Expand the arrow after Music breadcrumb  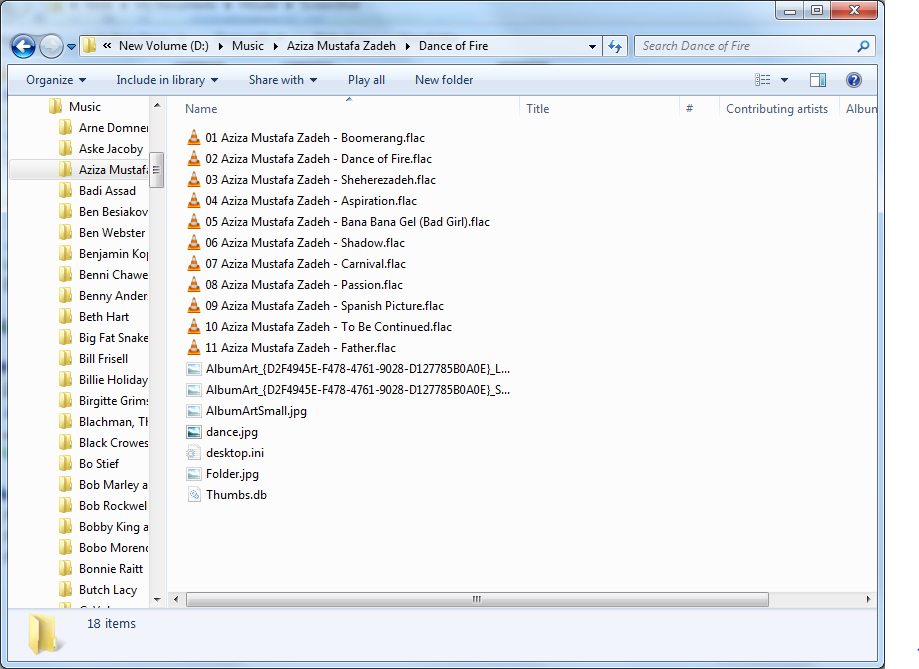coord(275,46)
